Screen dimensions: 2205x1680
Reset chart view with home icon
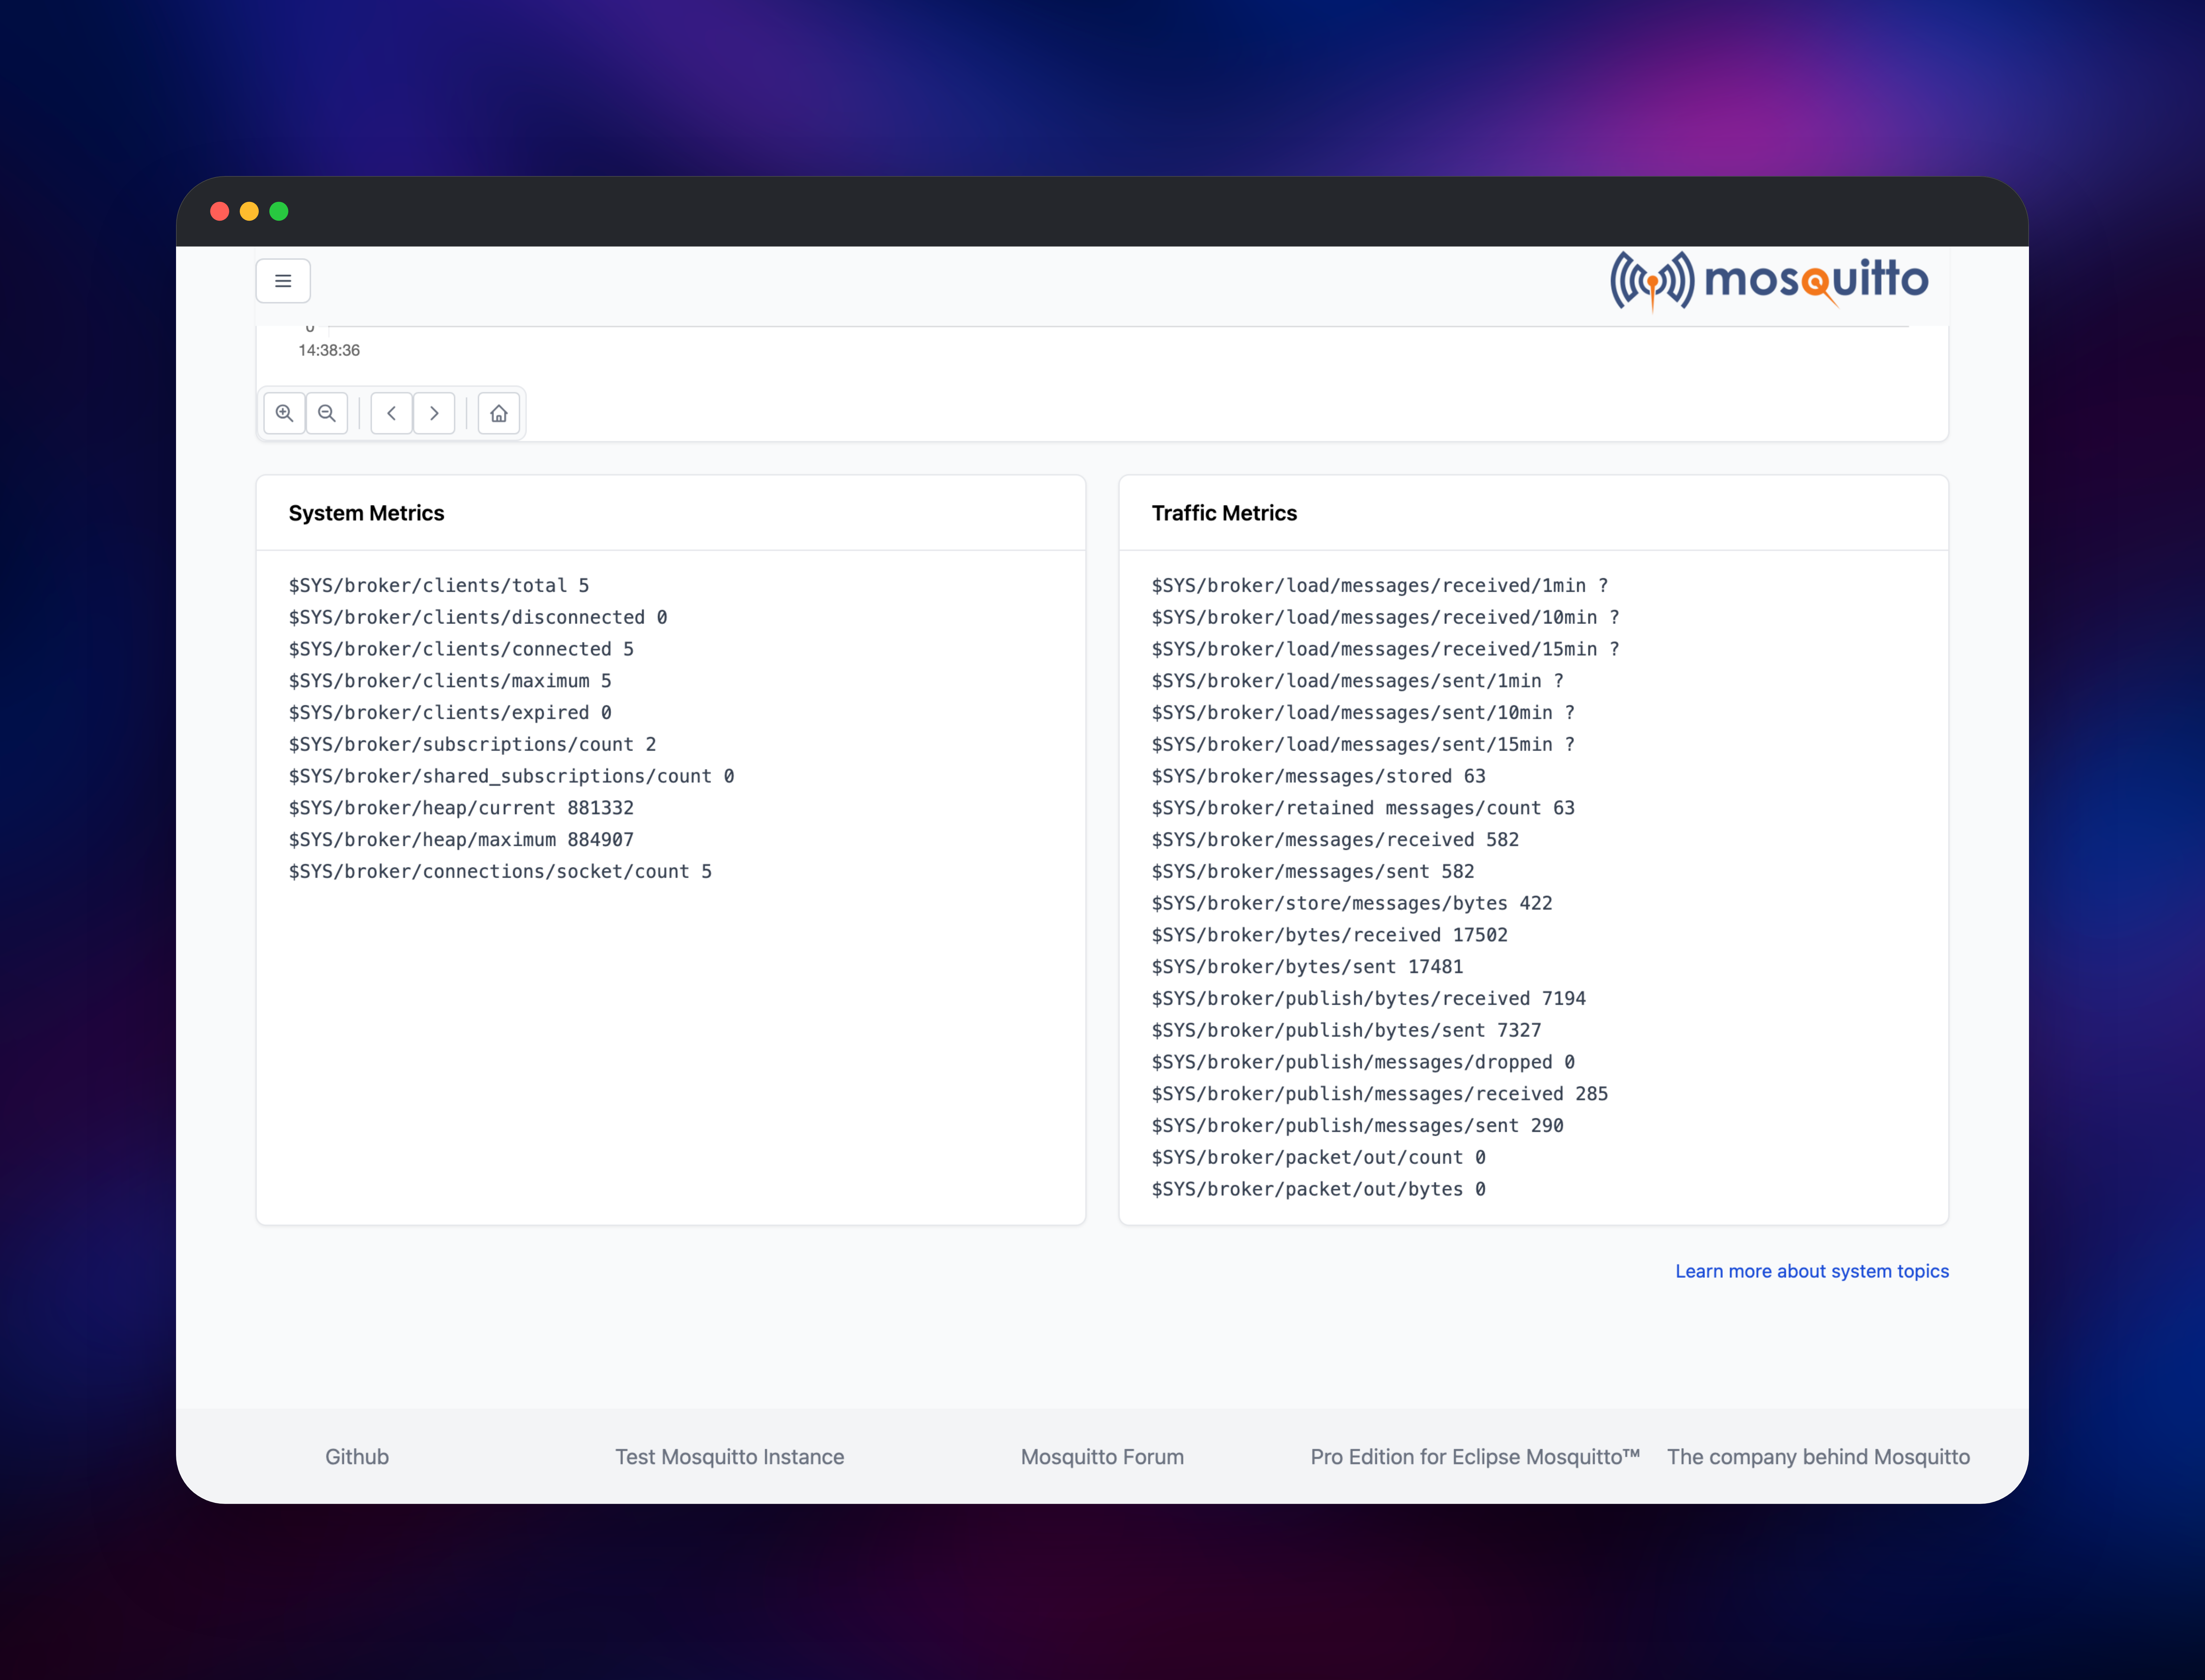point(499,413)
